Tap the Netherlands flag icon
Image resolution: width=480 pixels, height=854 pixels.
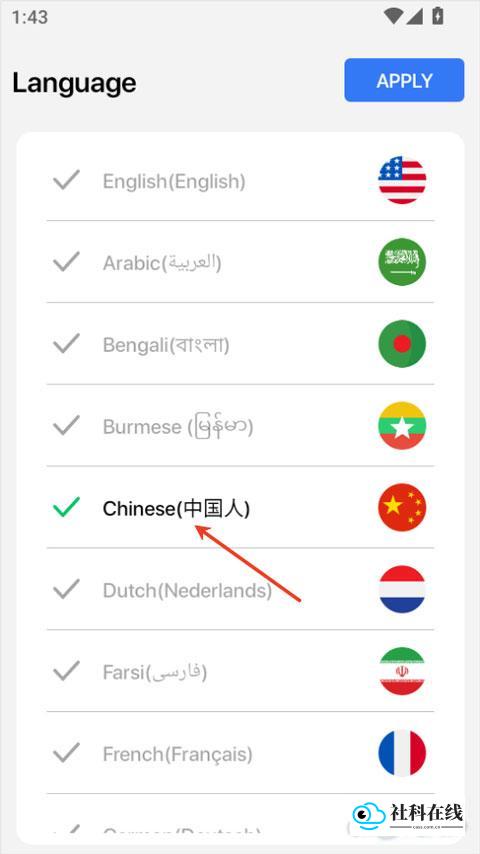[x=402, y=589]
